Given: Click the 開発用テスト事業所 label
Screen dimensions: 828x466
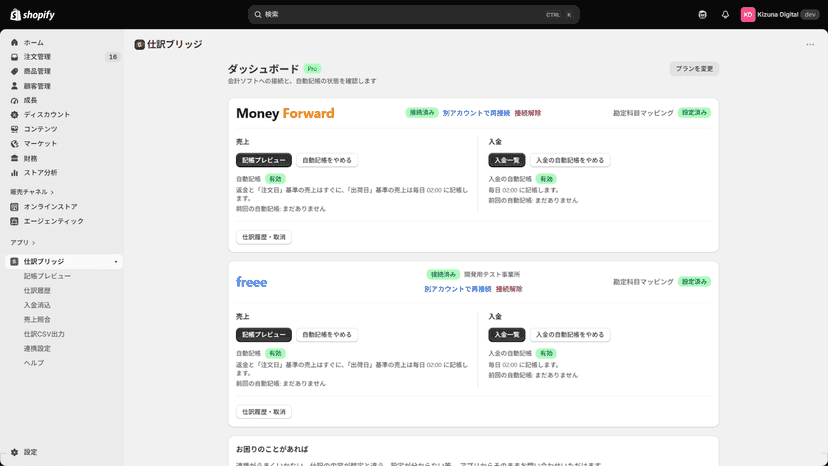Looking at the screenshot, I should pos(492,275).
